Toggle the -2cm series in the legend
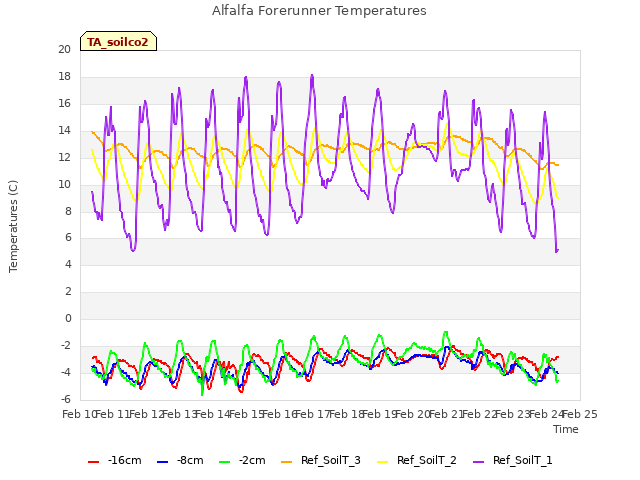 (242, 460)
